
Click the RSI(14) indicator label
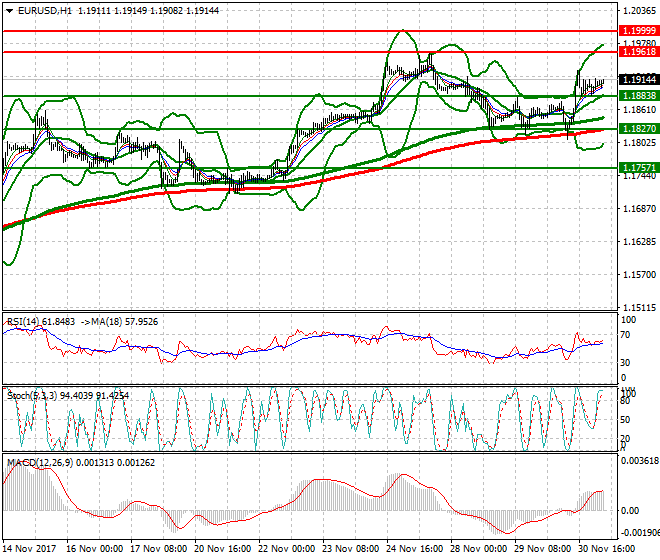pos(27,322)
